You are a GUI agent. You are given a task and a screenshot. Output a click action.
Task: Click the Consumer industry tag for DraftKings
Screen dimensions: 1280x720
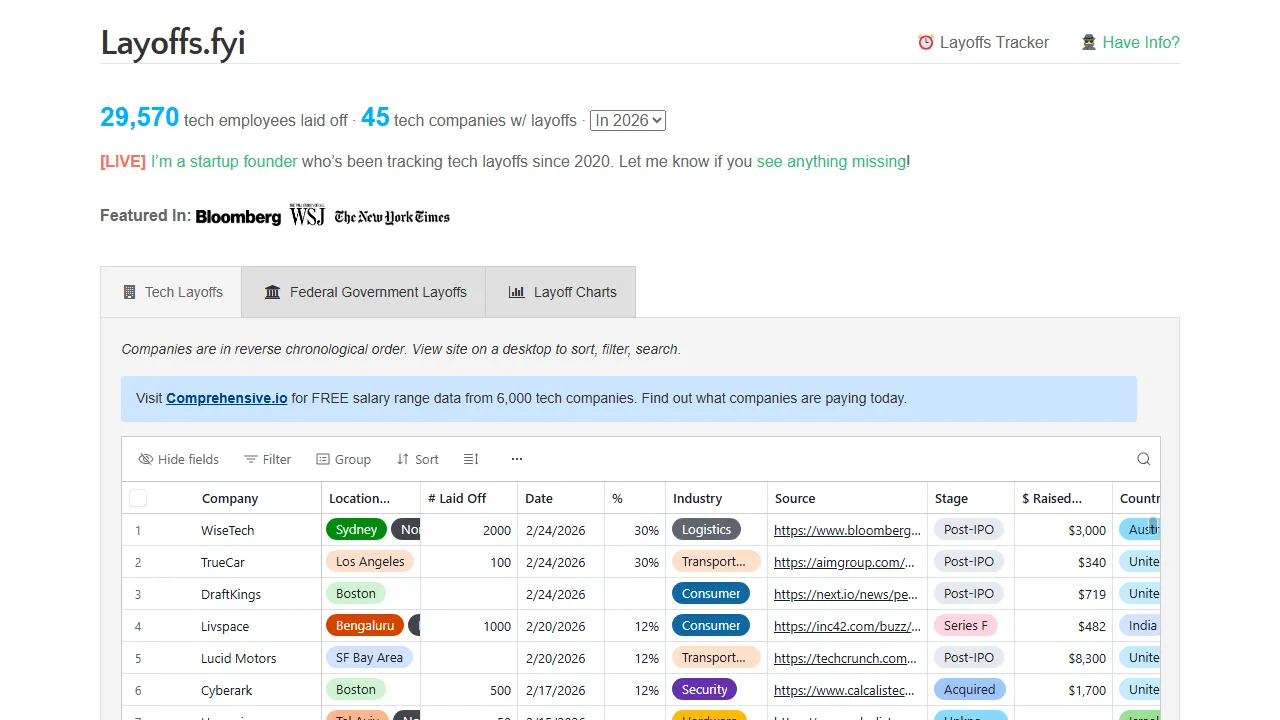[710, 593]
